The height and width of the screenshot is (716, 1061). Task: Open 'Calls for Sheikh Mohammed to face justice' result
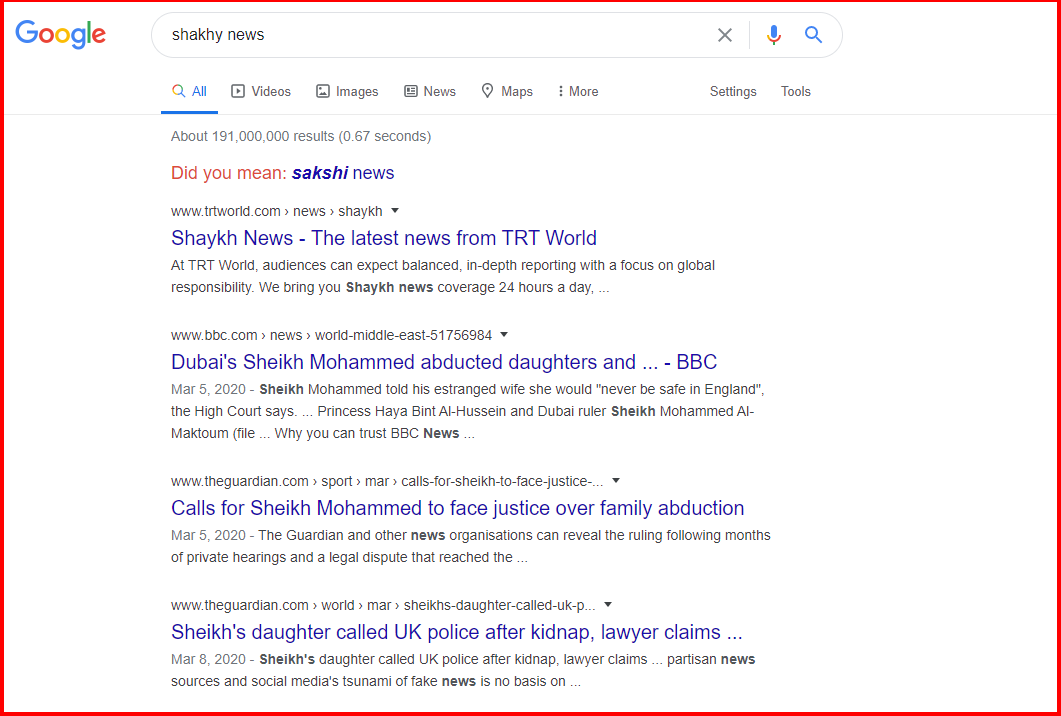click(x=457, y=508)
